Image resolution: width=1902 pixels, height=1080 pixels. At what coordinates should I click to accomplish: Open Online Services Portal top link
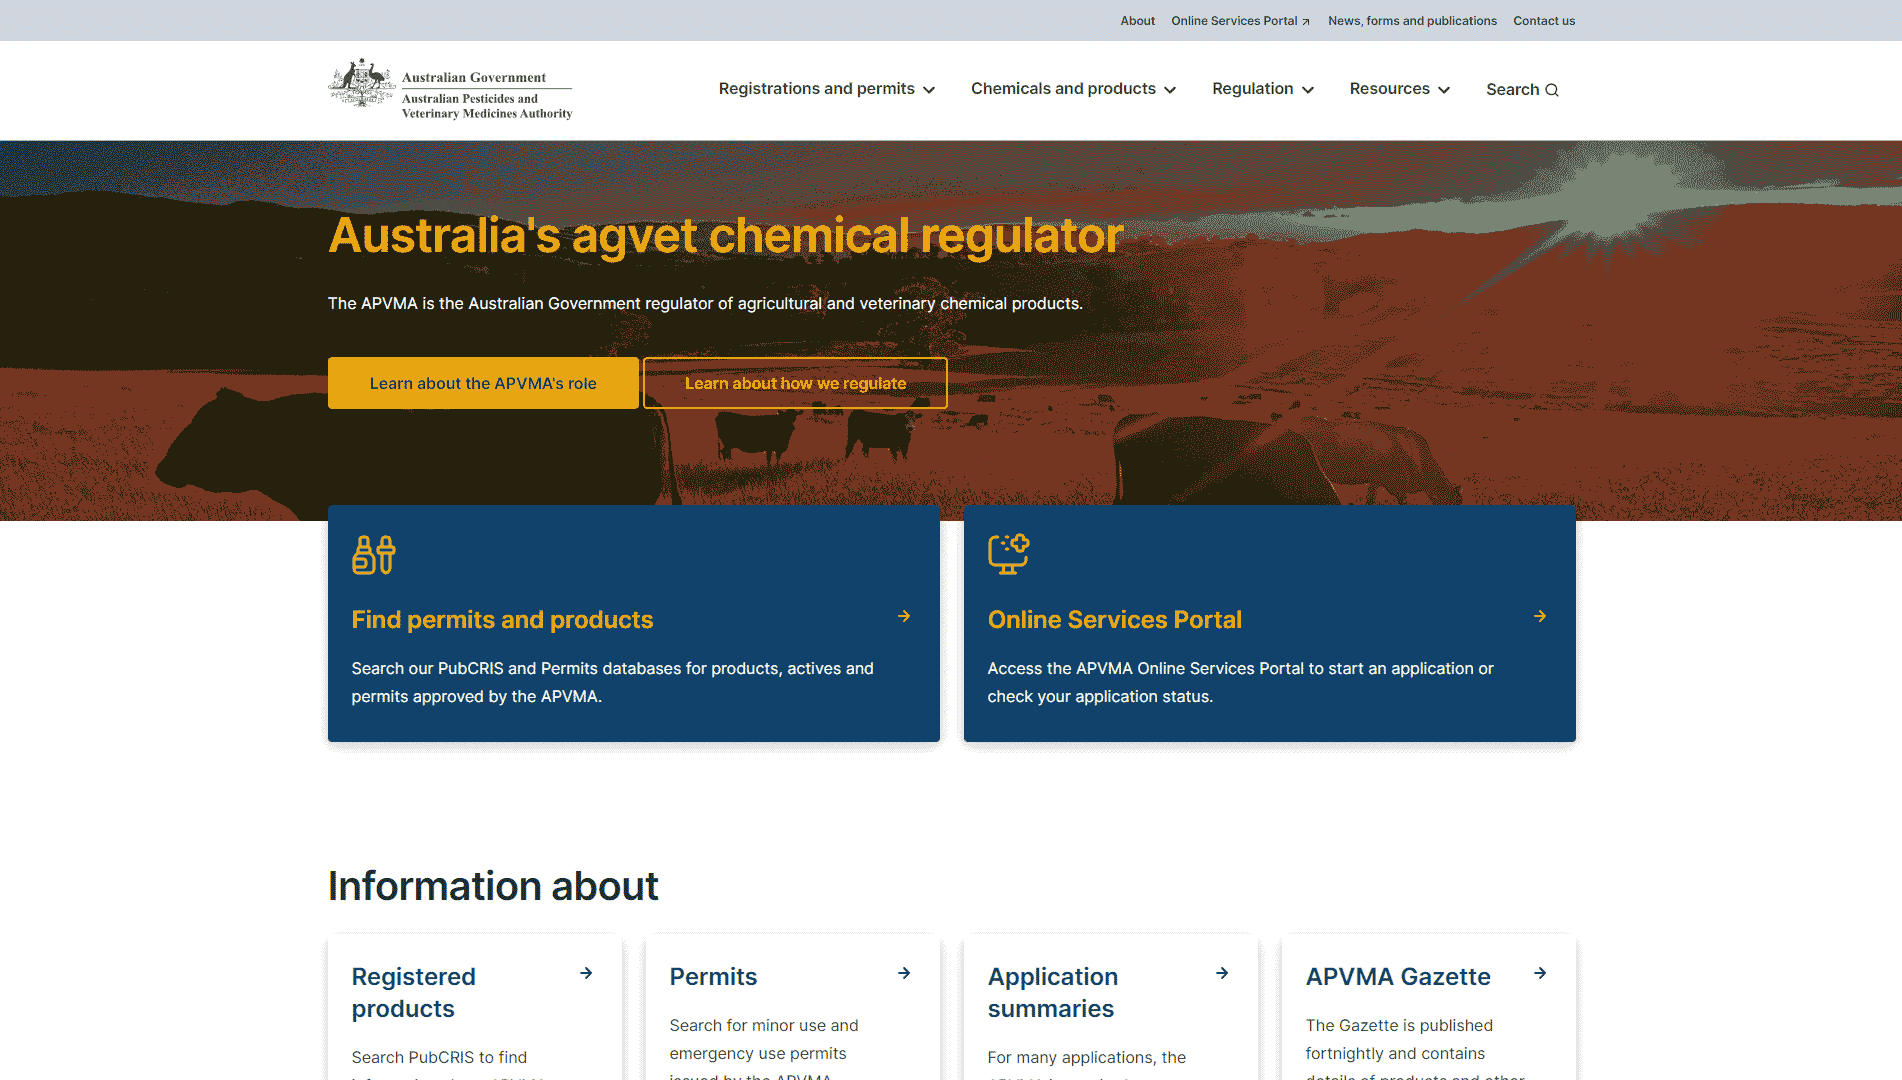pos(1240,21)
